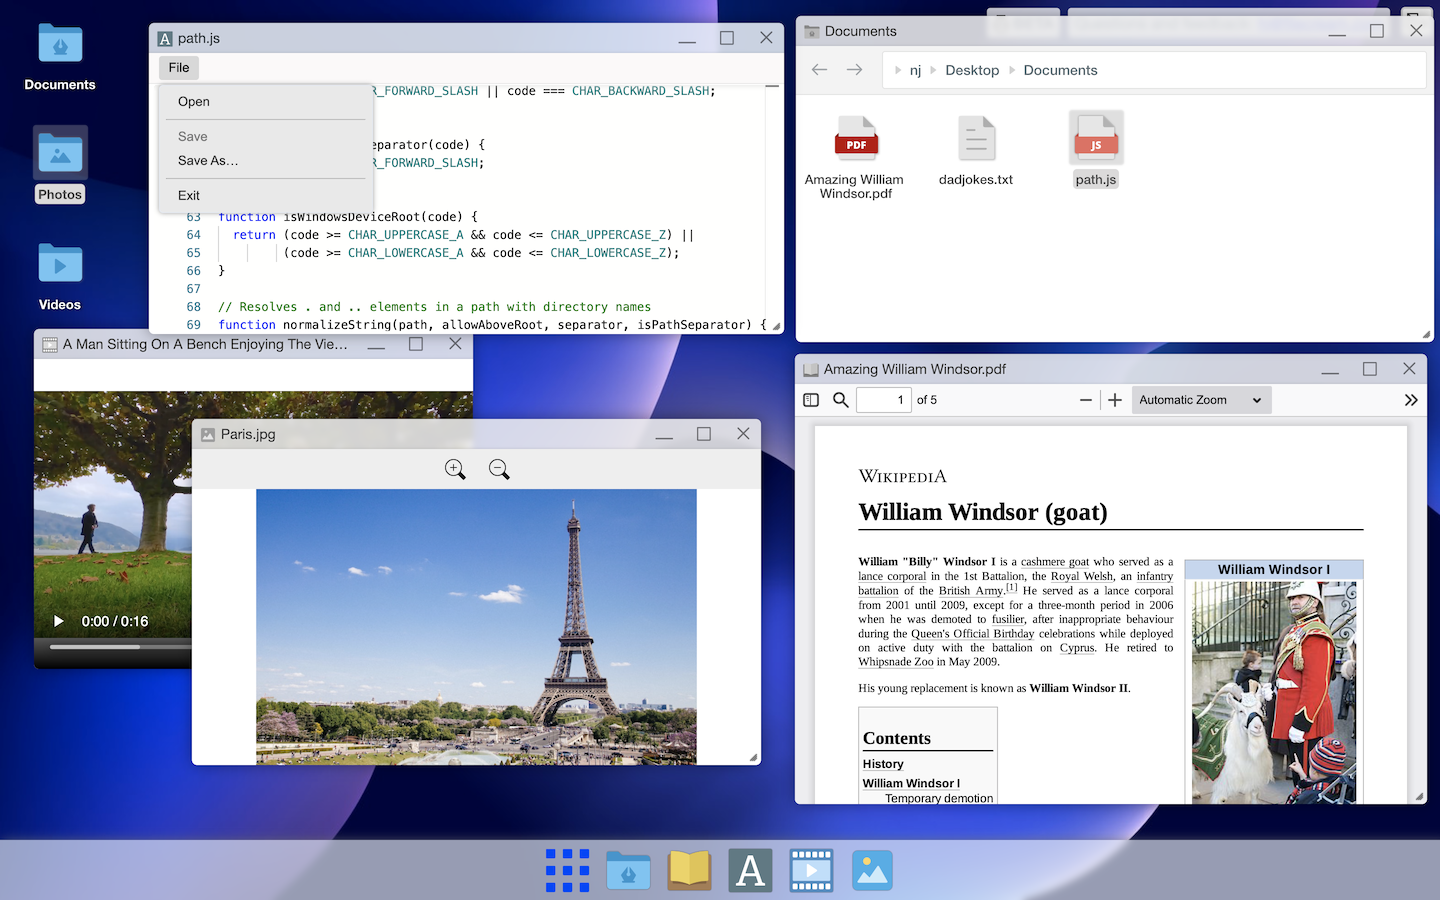The height and width of the screenshot is (900, 1440).
Task: Expand the PDF tools double-chevron menu
Action: point(1410,400)
